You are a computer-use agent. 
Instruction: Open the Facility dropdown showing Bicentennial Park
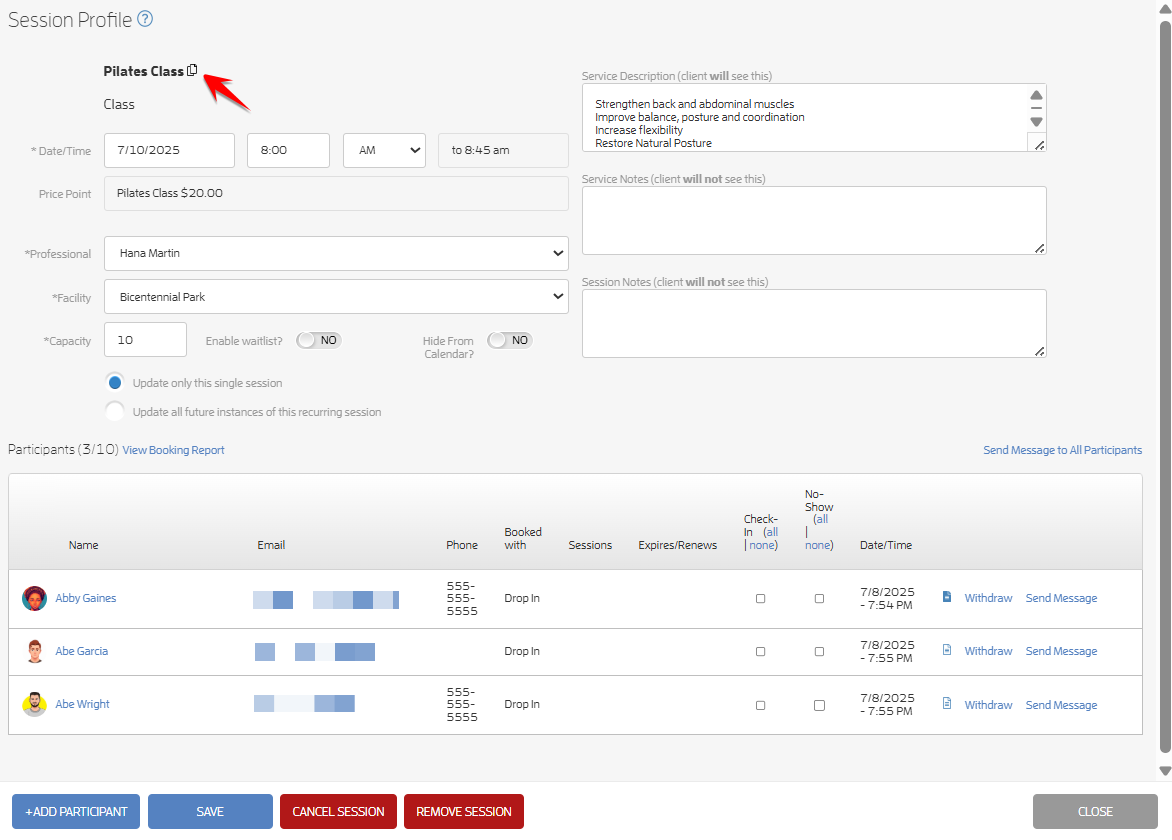[336, 297]
